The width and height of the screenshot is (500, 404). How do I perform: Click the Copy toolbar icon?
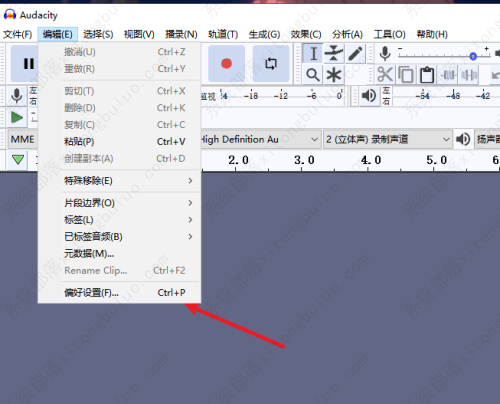(406, 75)
